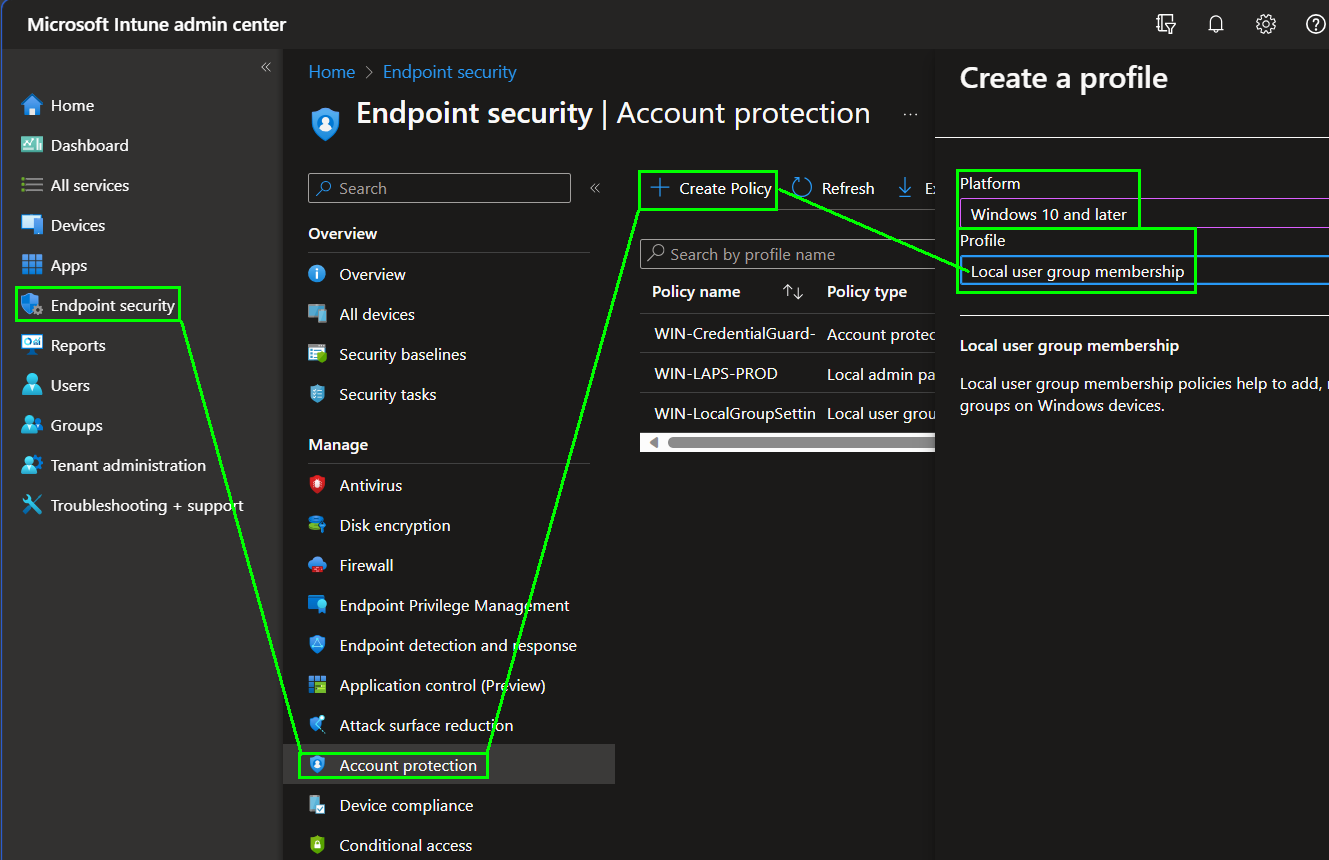Click the Endpoint Privilege Management icon
Viewport: 1329px width, 860px height.
(x=318, y=605)
